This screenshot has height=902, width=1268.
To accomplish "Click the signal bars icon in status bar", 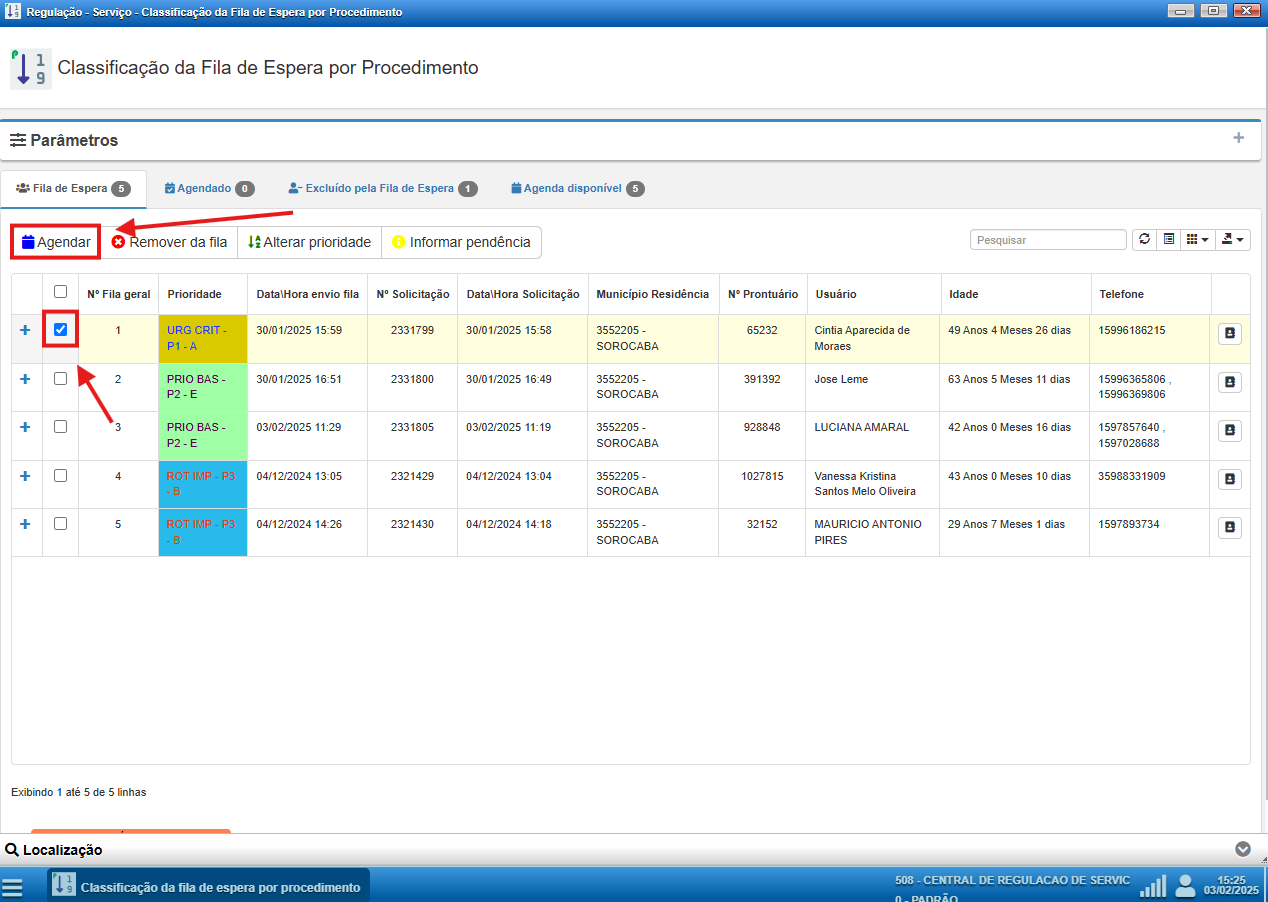I will [x=1153, y=886].
